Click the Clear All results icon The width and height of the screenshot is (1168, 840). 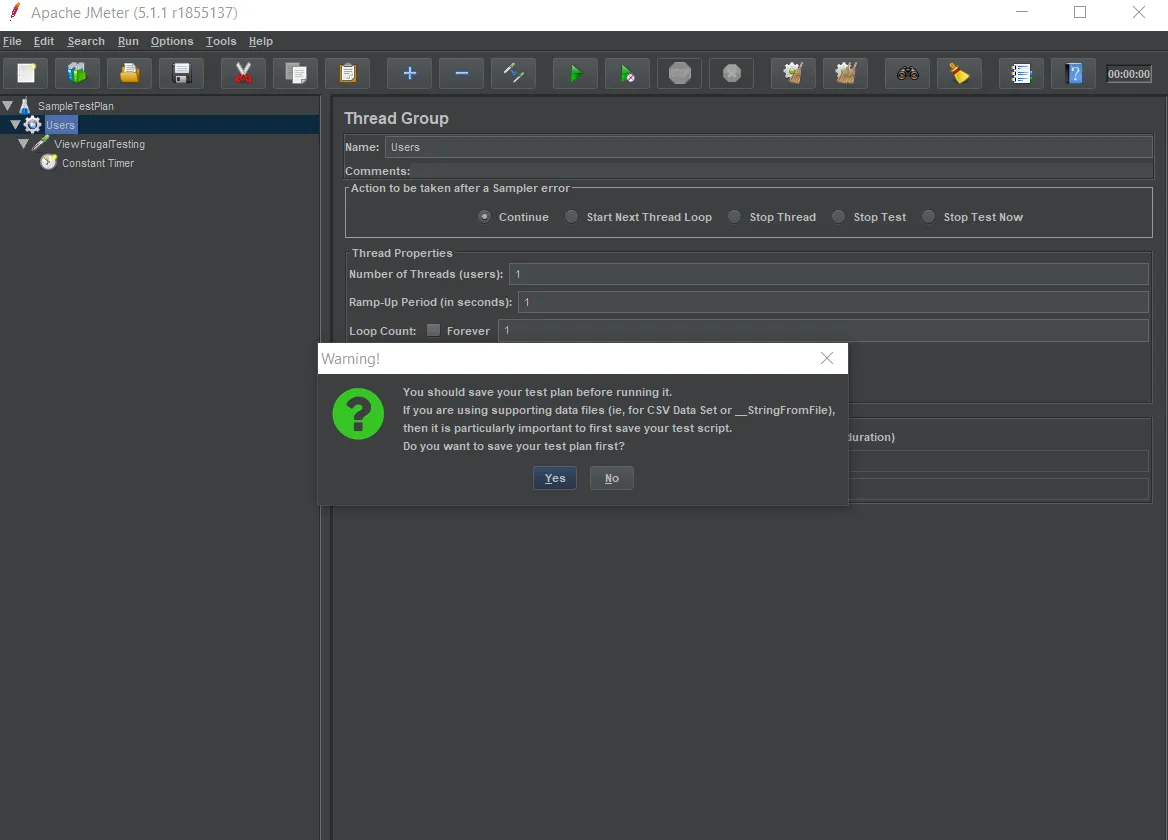coord(845,73)
